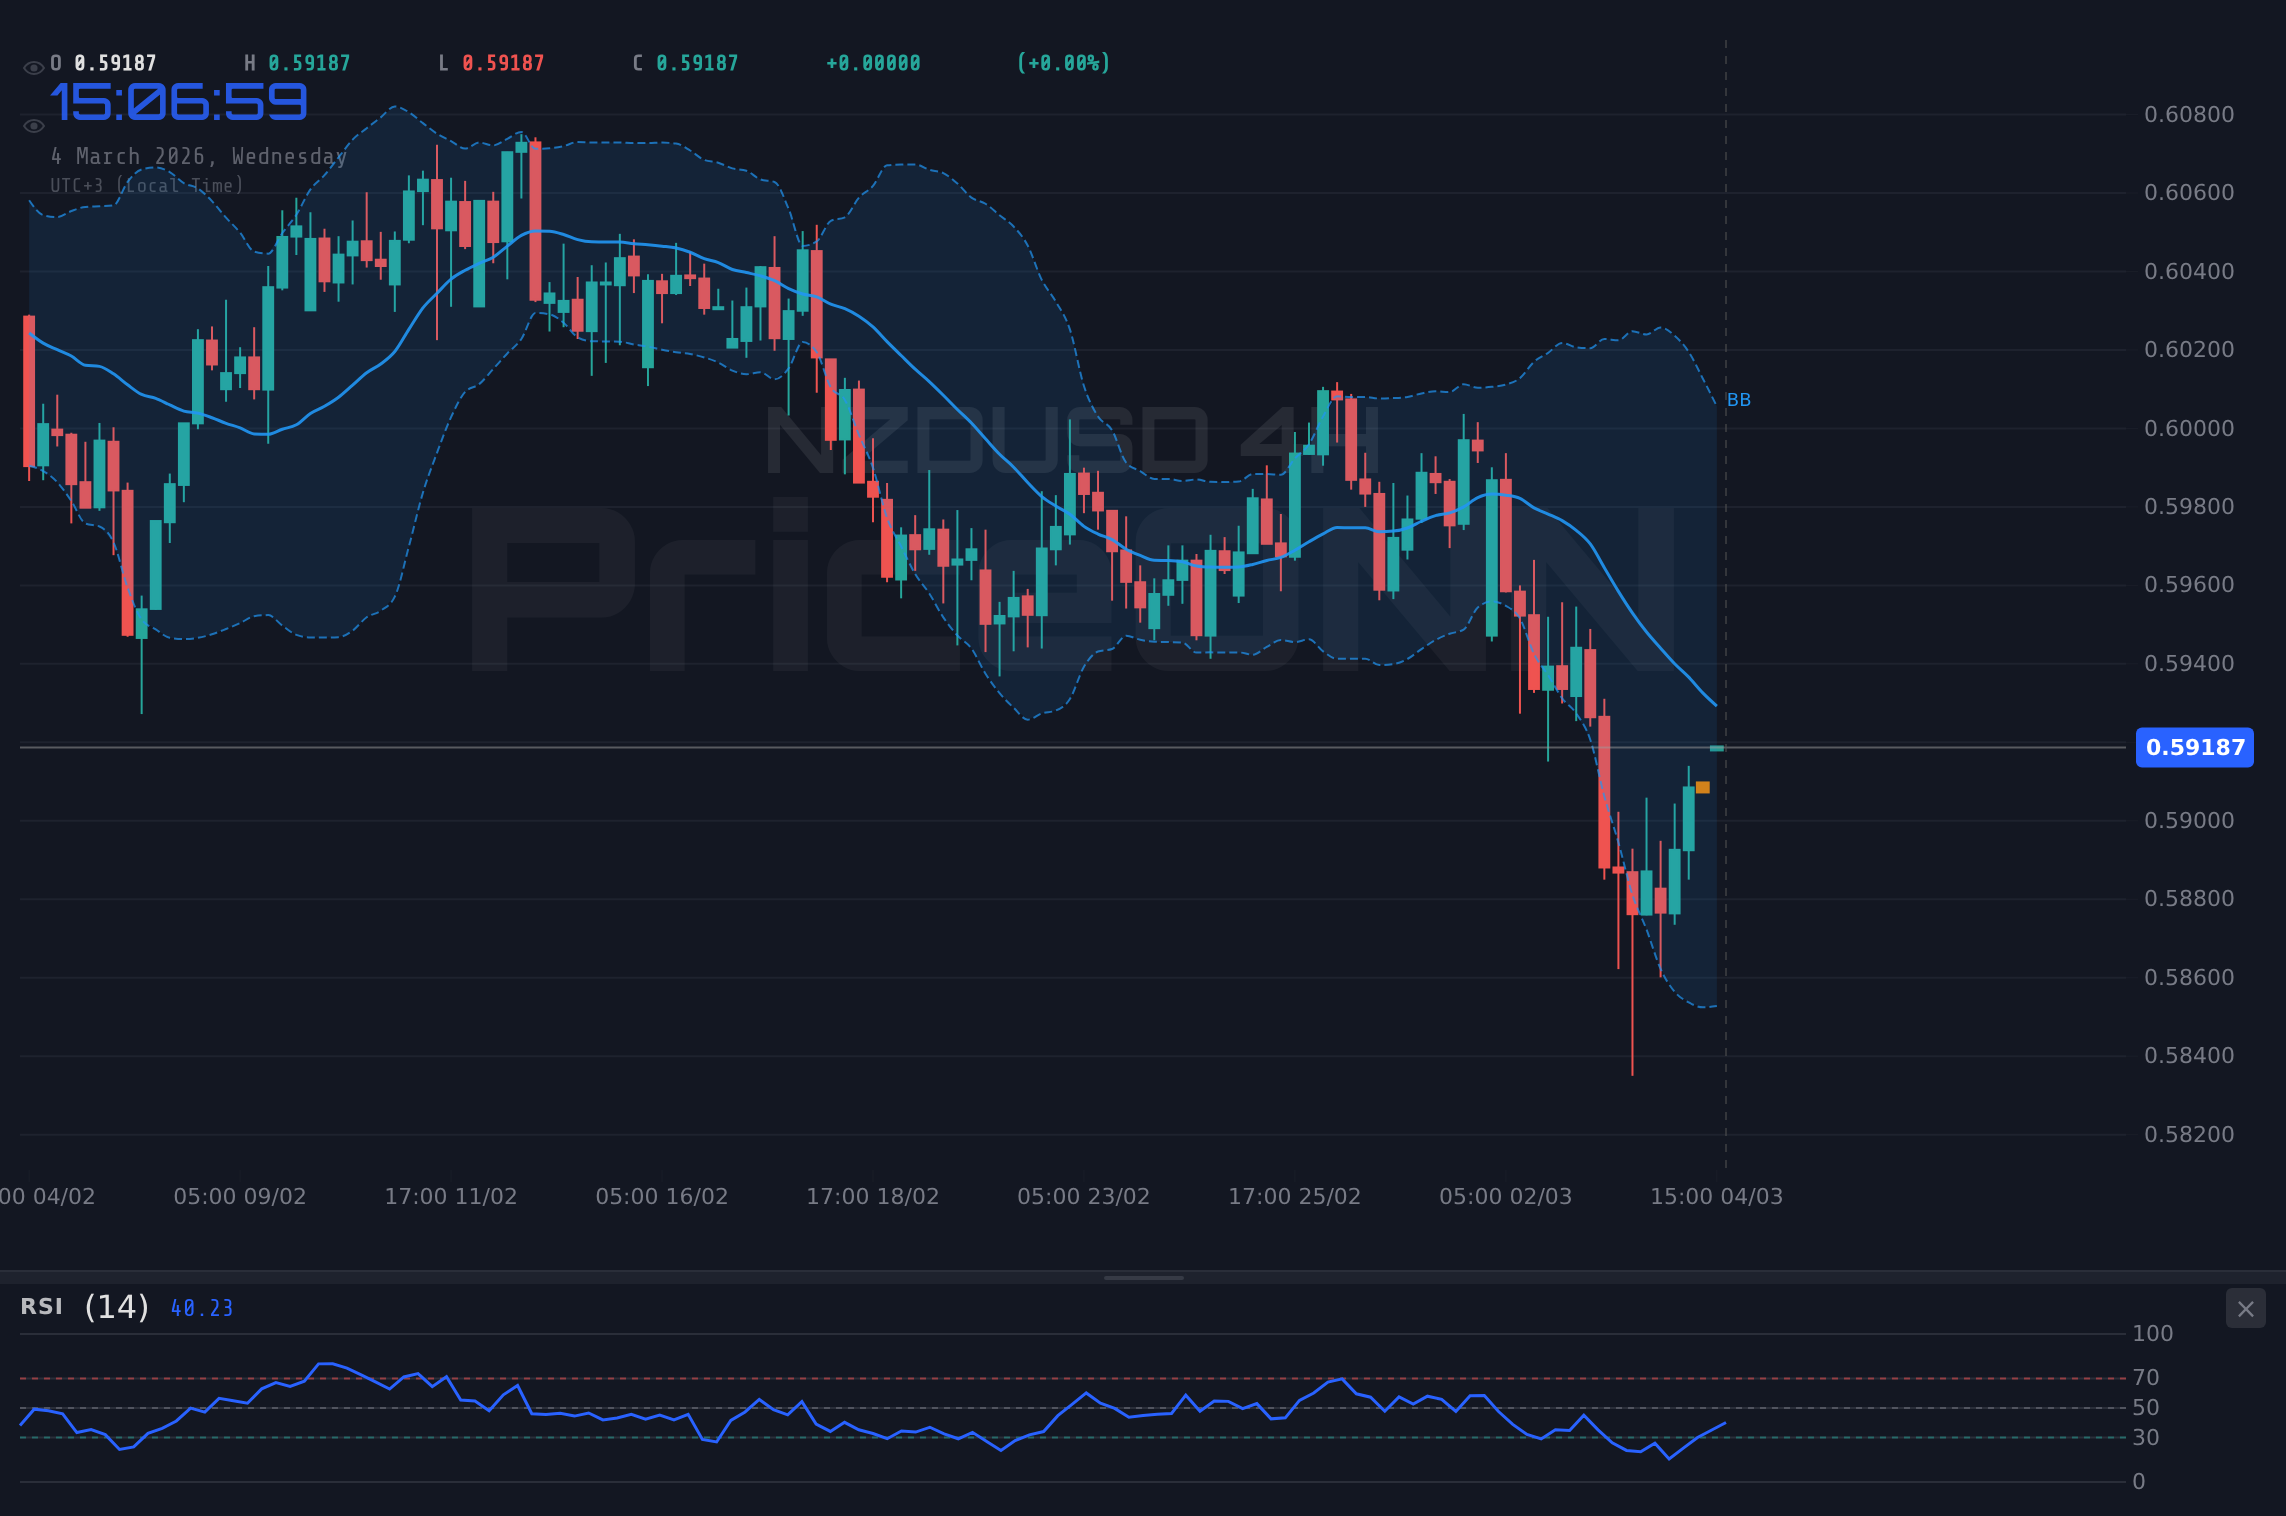Click the C 0.59187 close value
The height and width of the screenshot is (1516, 2286).
tap(684, 62)
